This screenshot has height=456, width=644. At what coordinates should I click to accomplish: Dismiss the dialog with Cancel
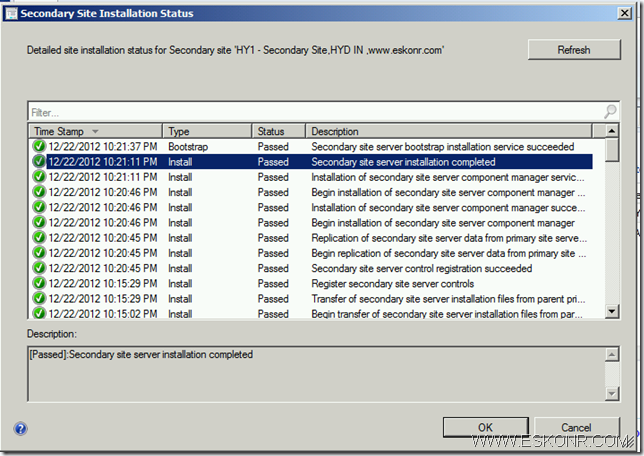[x=576, y=428]
